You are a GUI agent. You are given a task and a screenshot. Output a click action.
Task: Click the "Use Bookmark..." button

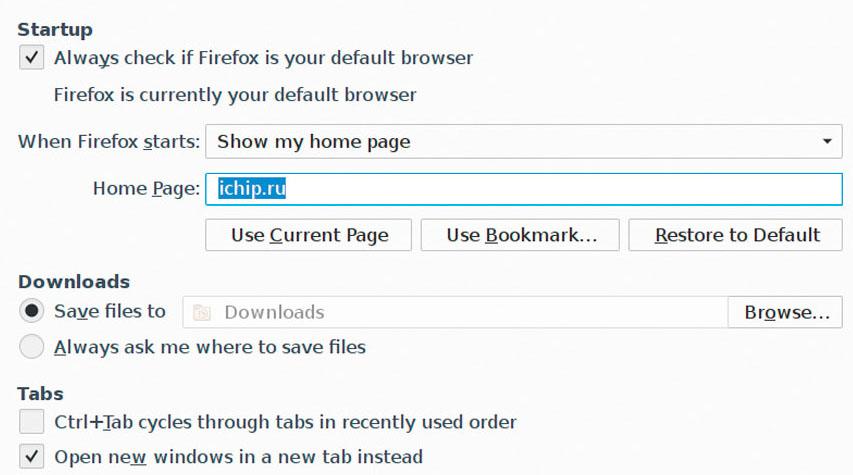[x=521, y=235]
